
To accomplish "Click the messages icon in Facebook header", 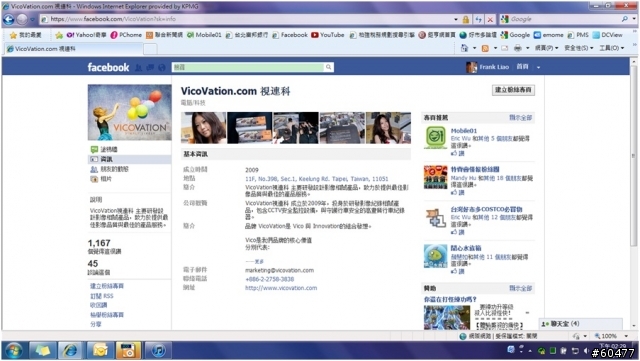I will [150, 68].
